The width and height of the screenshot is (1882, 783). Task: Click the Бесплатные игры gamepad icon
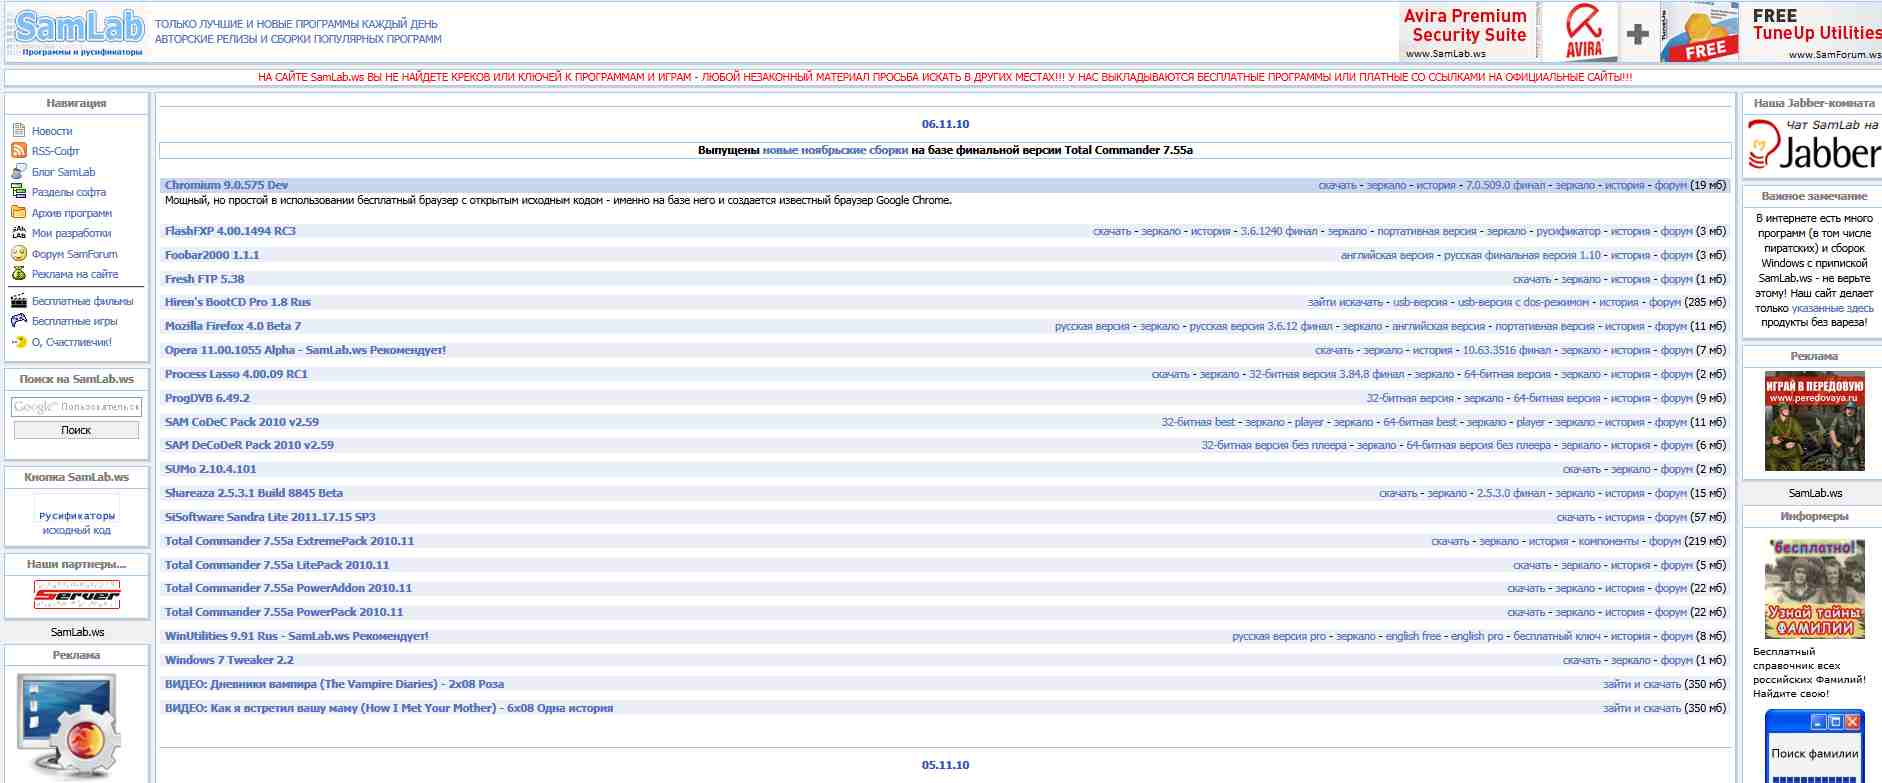[x=19, y=320]
